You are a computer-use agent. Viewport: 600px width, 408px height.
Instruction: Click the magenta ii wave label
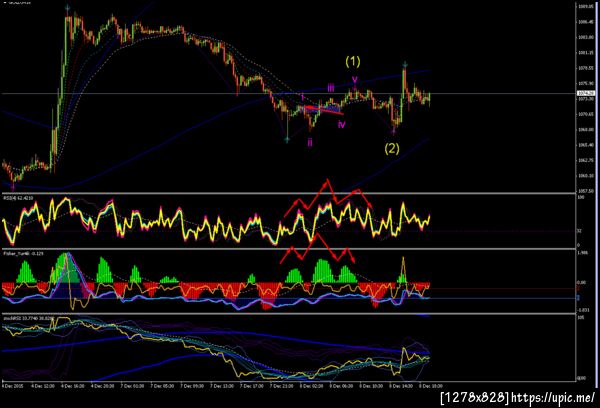coord(310,142)
